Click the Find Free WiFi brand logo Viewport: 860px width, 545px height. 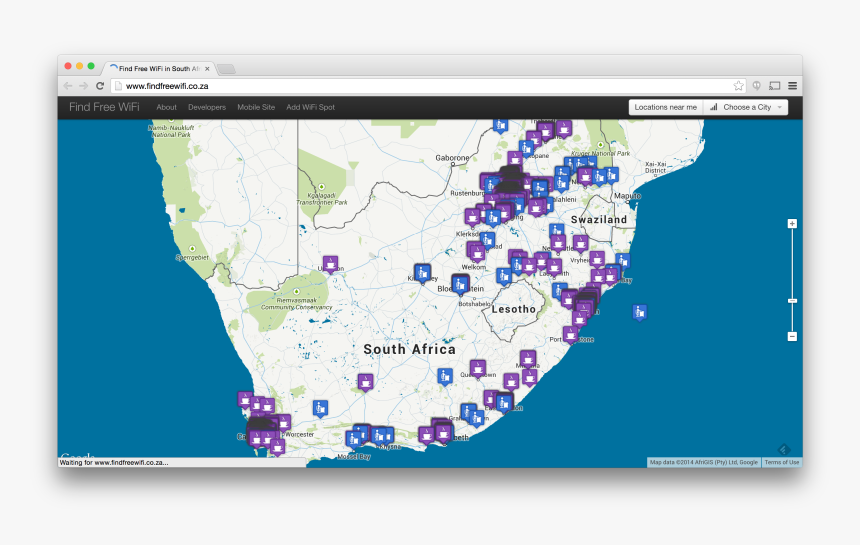[x=104, y=107]
